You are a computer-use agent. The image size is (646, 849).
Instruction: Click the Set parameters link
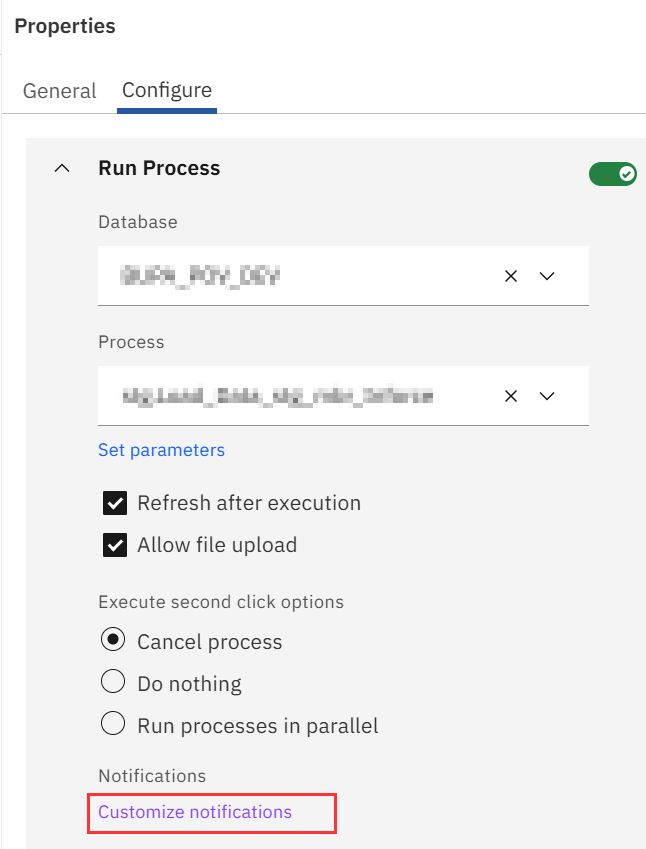coord(161,450)
